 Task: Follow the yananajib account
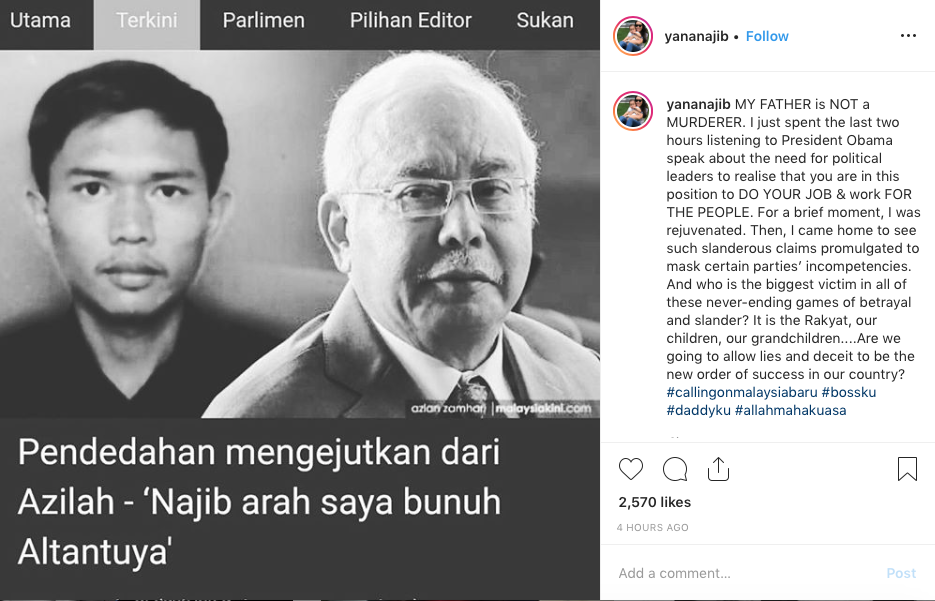coord(767,36)
